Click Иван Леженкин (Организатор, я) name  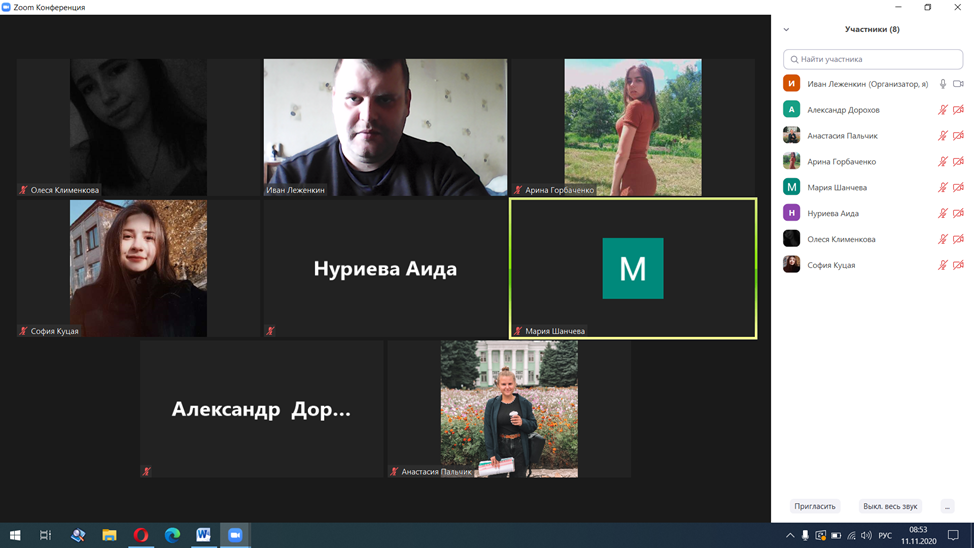point(868,84)
